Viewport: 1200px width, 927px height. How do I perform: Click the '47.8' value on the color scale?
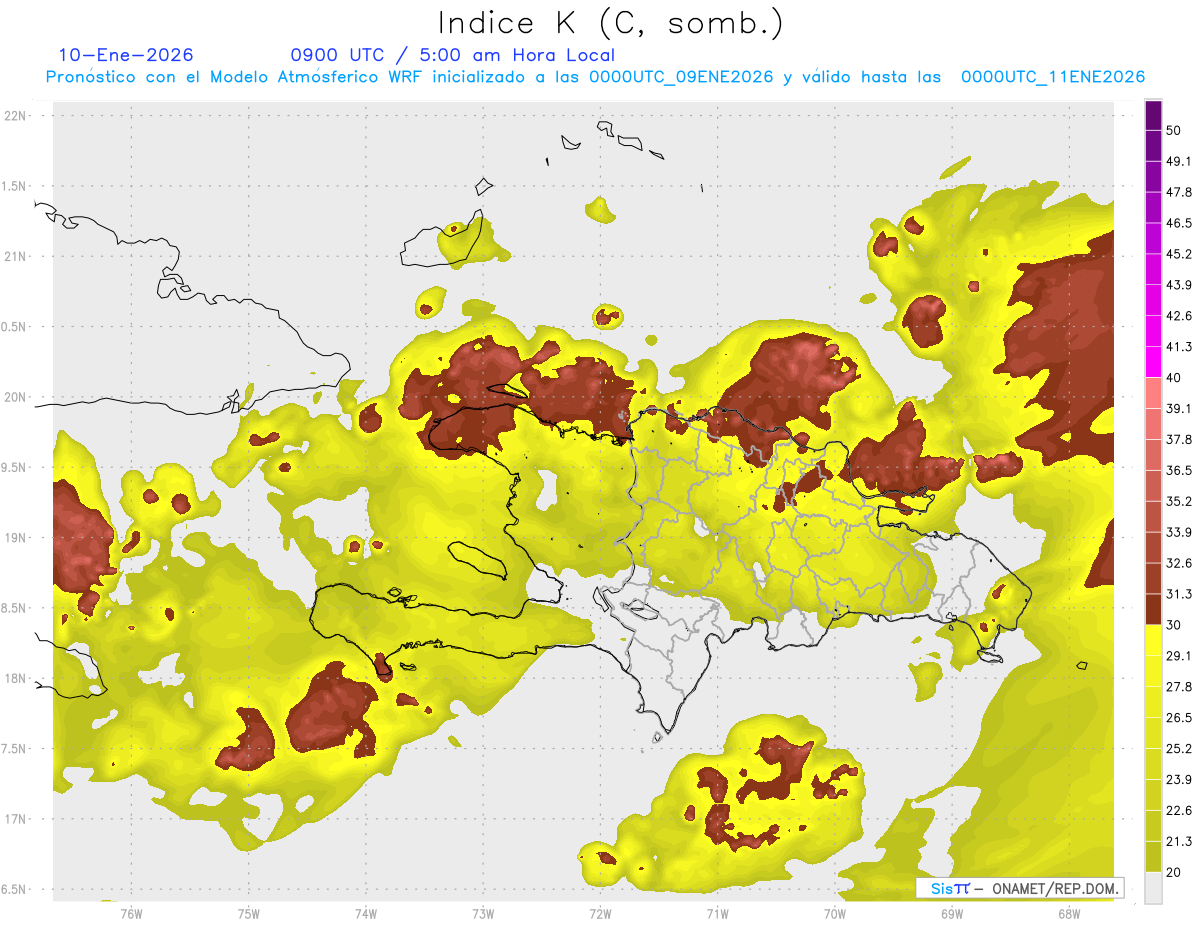(1179, 192)
